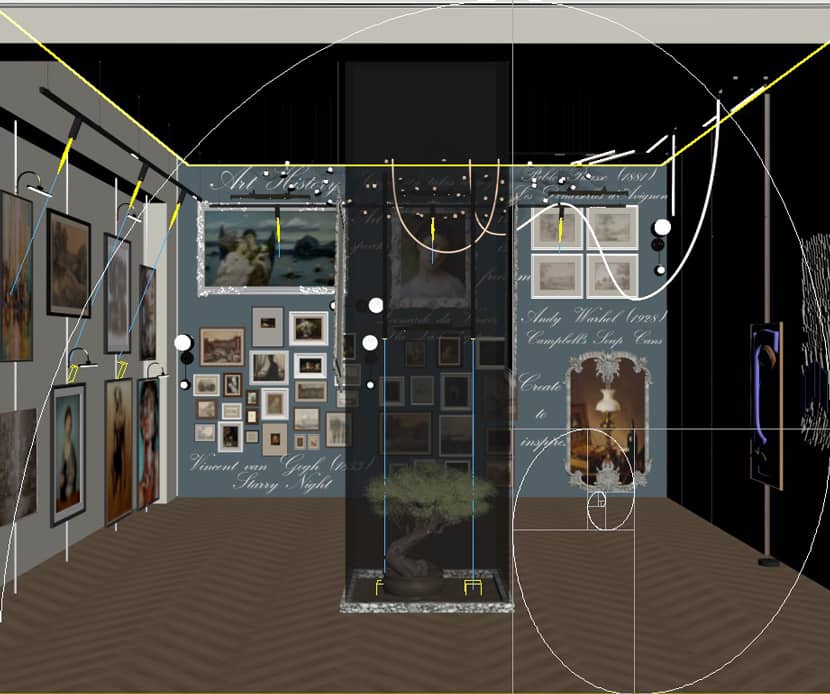Select the 'Create' script word on blue wall

pos(540,384)
